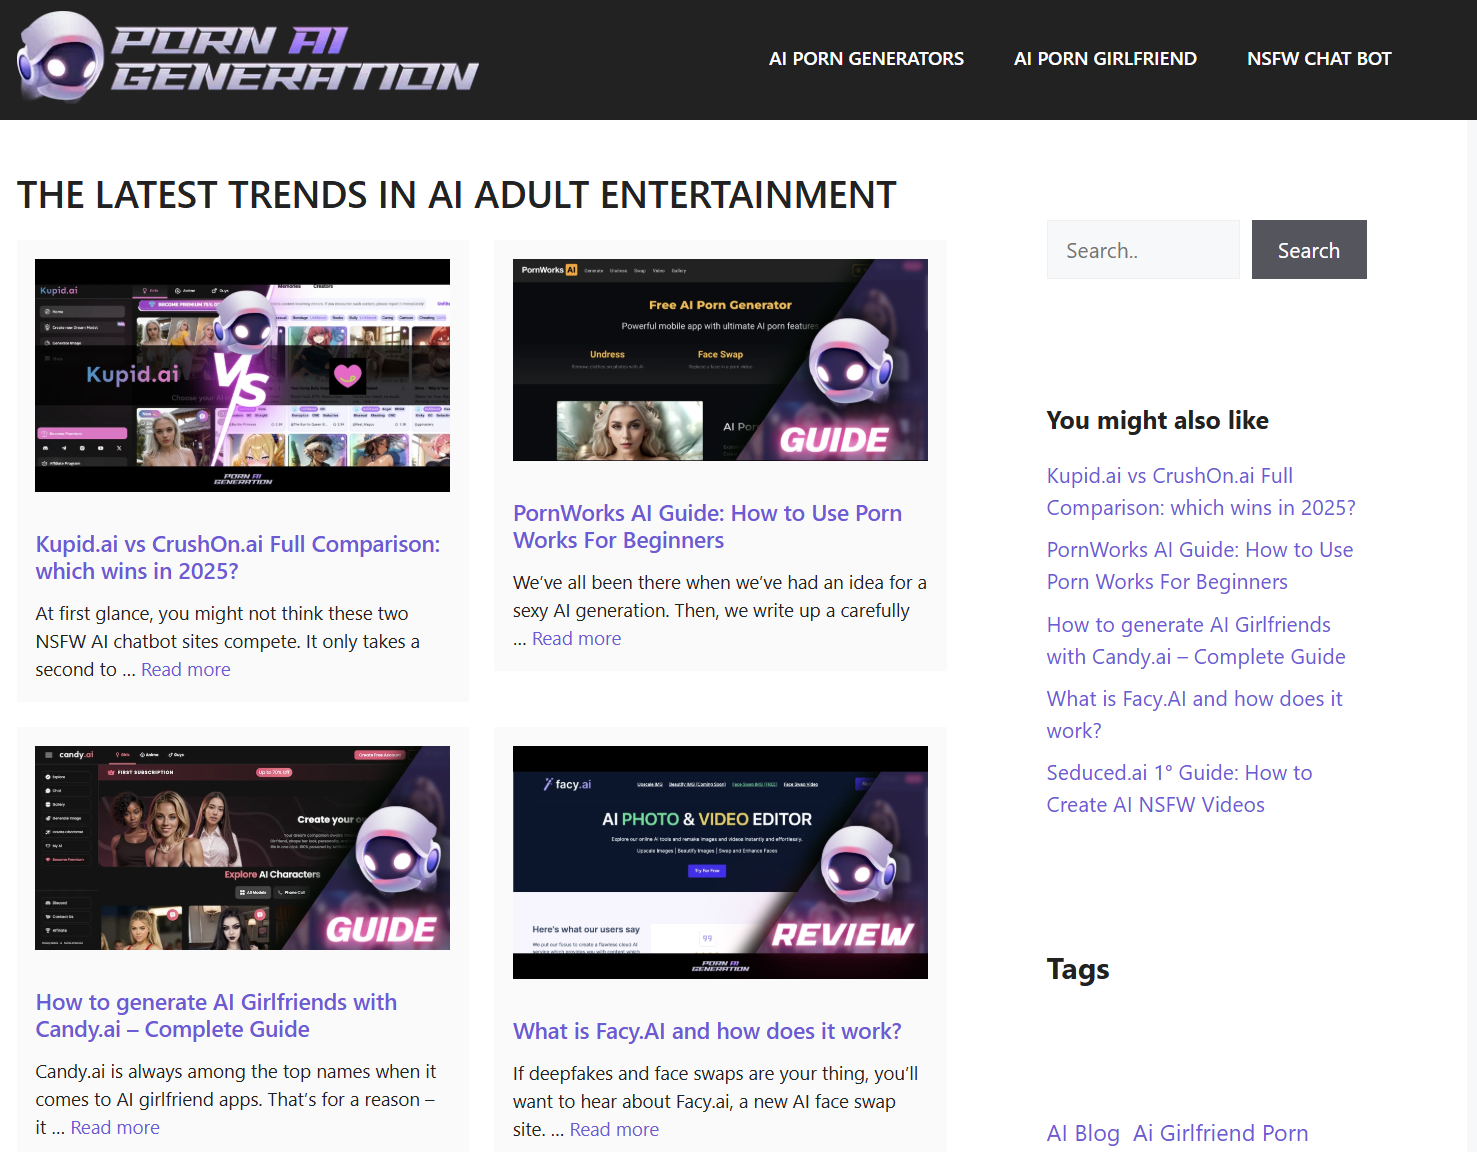The image size is (1477, 1152).
Task: Click Read more under the Facy.ai excerpt
Action: (614, 1130)
